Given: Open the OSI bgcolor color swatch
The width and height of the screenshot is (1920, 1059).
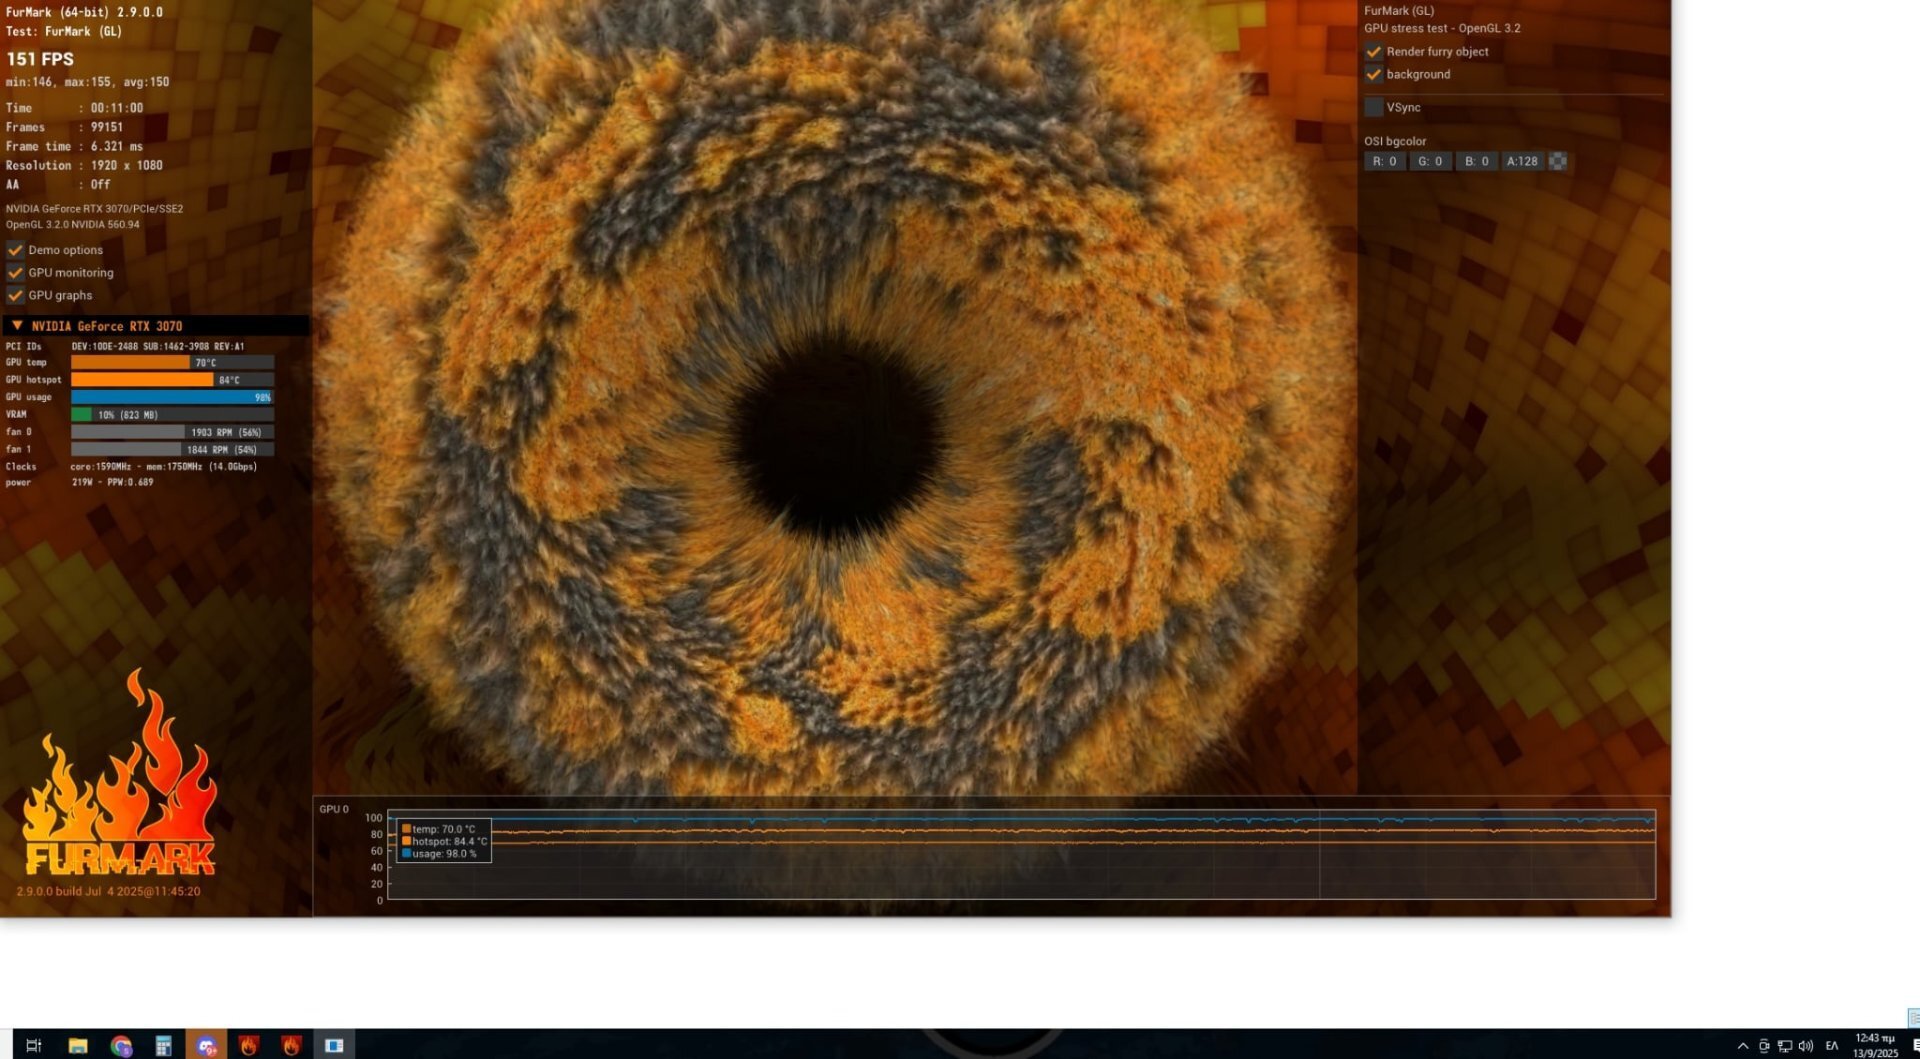Looking at the screenshot, I should (1558, 161).
